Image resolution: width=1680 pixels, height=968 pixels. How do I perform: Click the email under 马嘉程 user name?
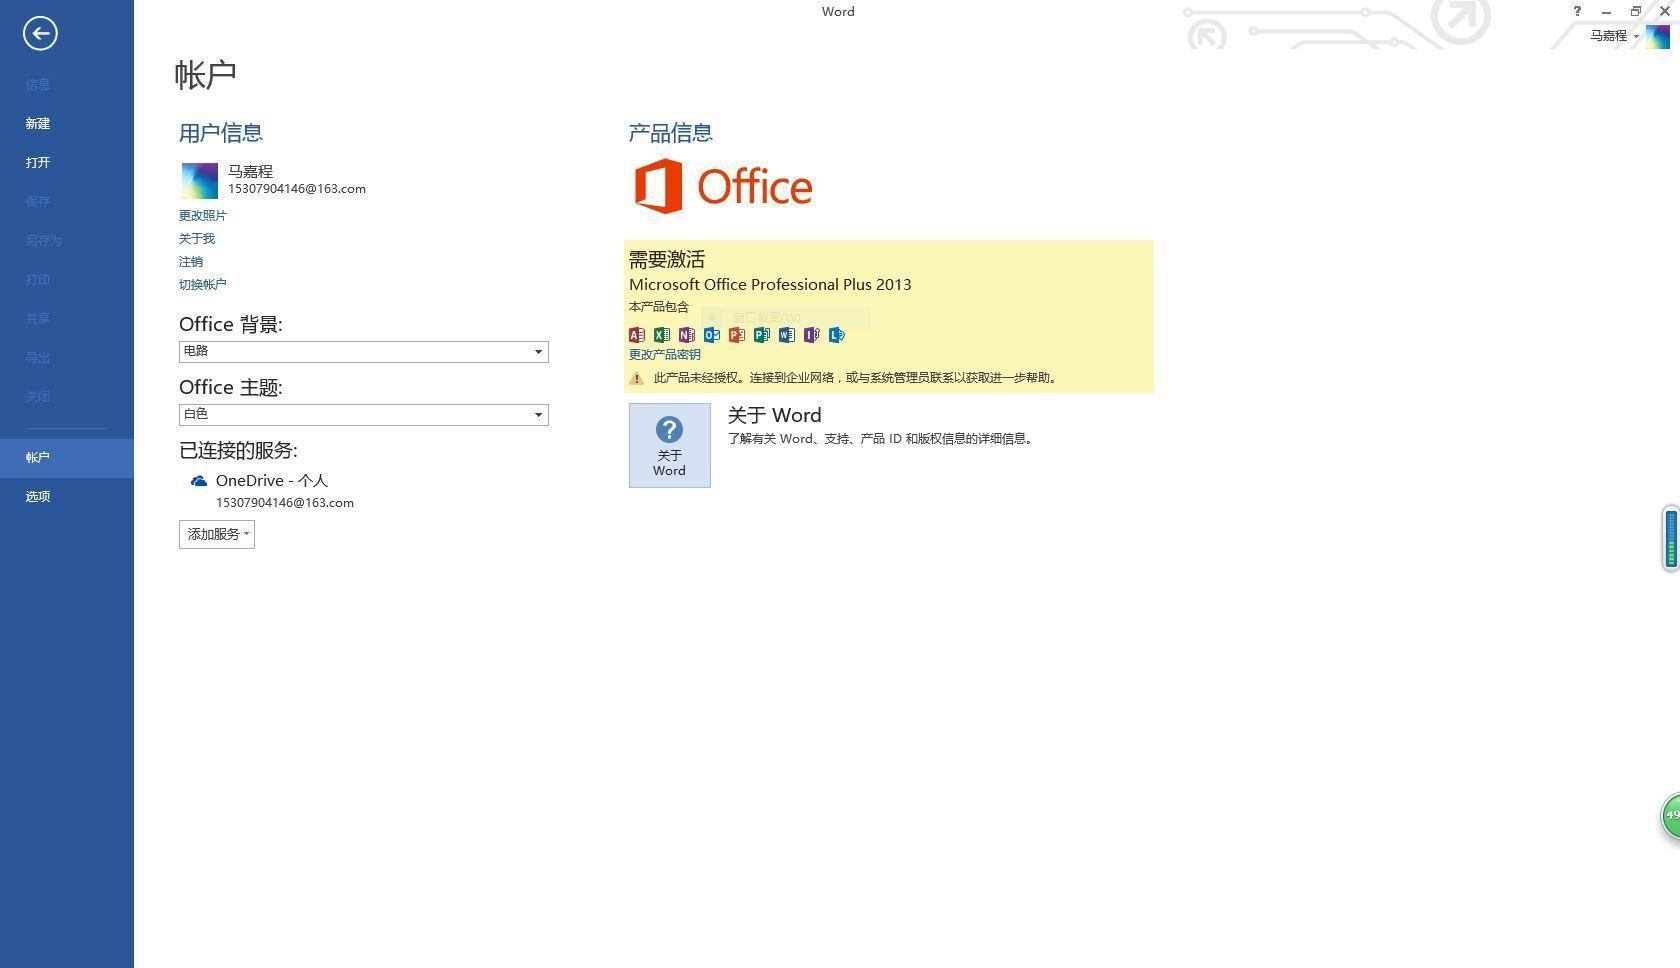297,189
